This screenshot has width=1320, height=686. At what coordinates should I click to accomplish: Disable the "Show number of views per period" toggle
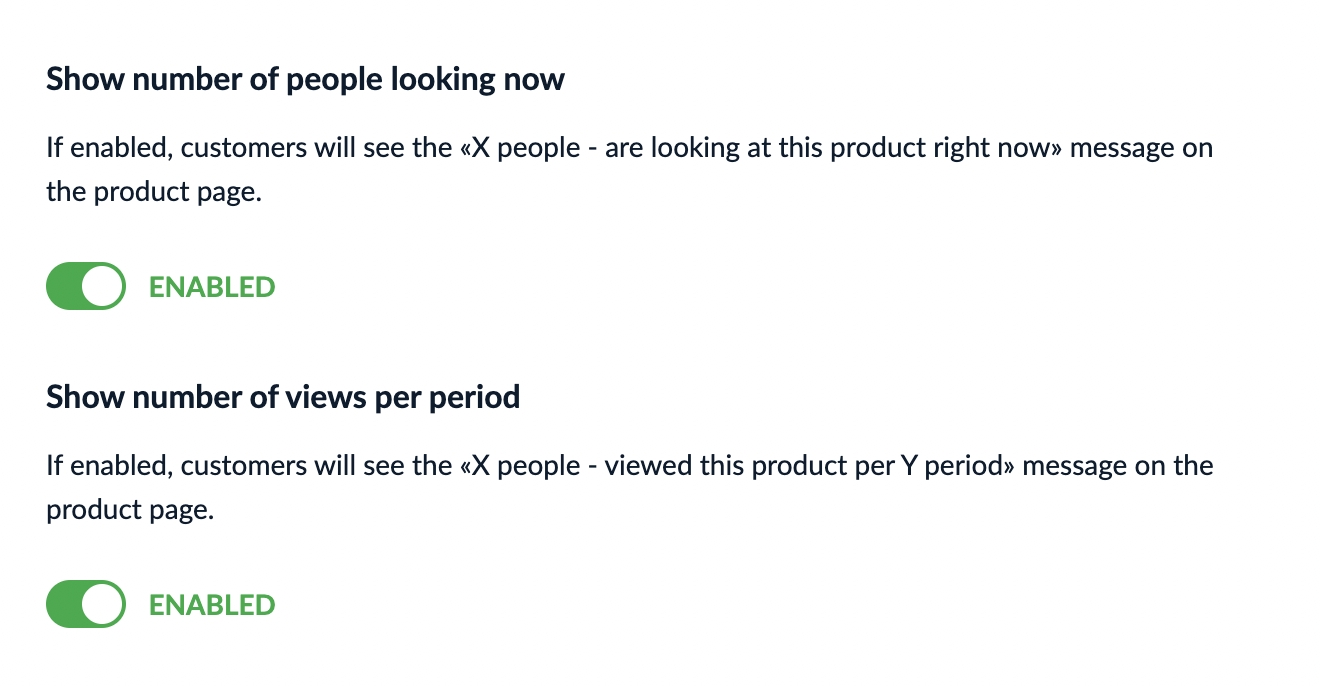pyautogui.click(x=86, y=605)
